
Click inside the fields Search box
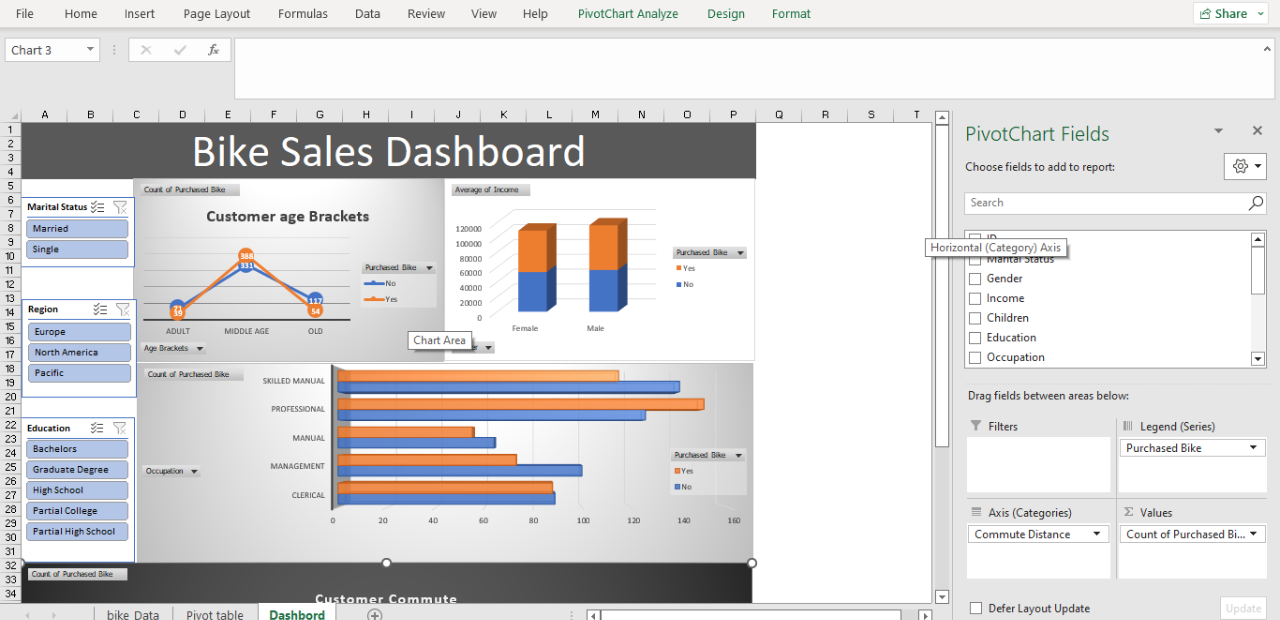(1090, 202)
